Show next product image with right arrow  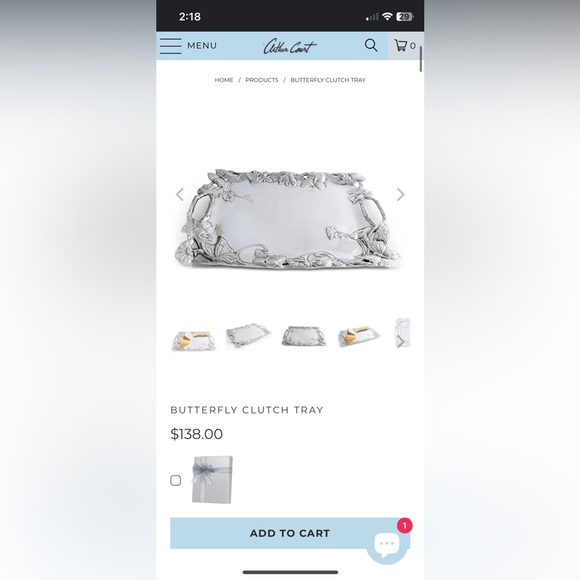(401, 194)
